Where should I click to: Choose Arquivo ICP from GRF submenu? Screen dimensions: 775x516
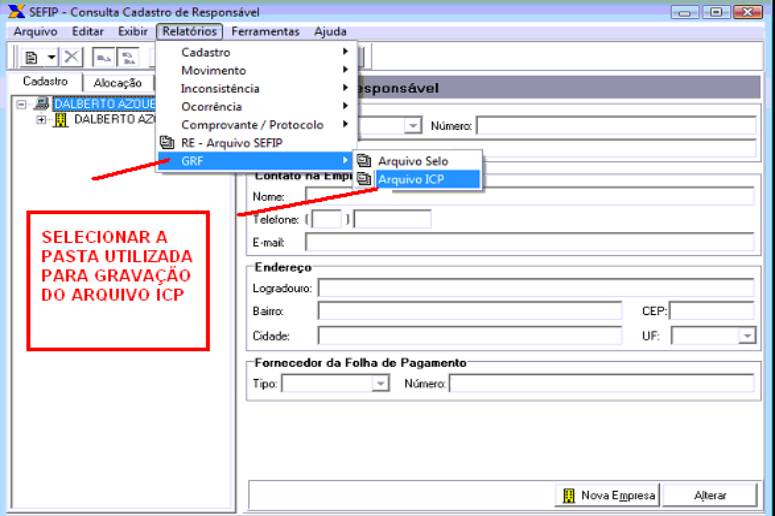tap(418, 179)
